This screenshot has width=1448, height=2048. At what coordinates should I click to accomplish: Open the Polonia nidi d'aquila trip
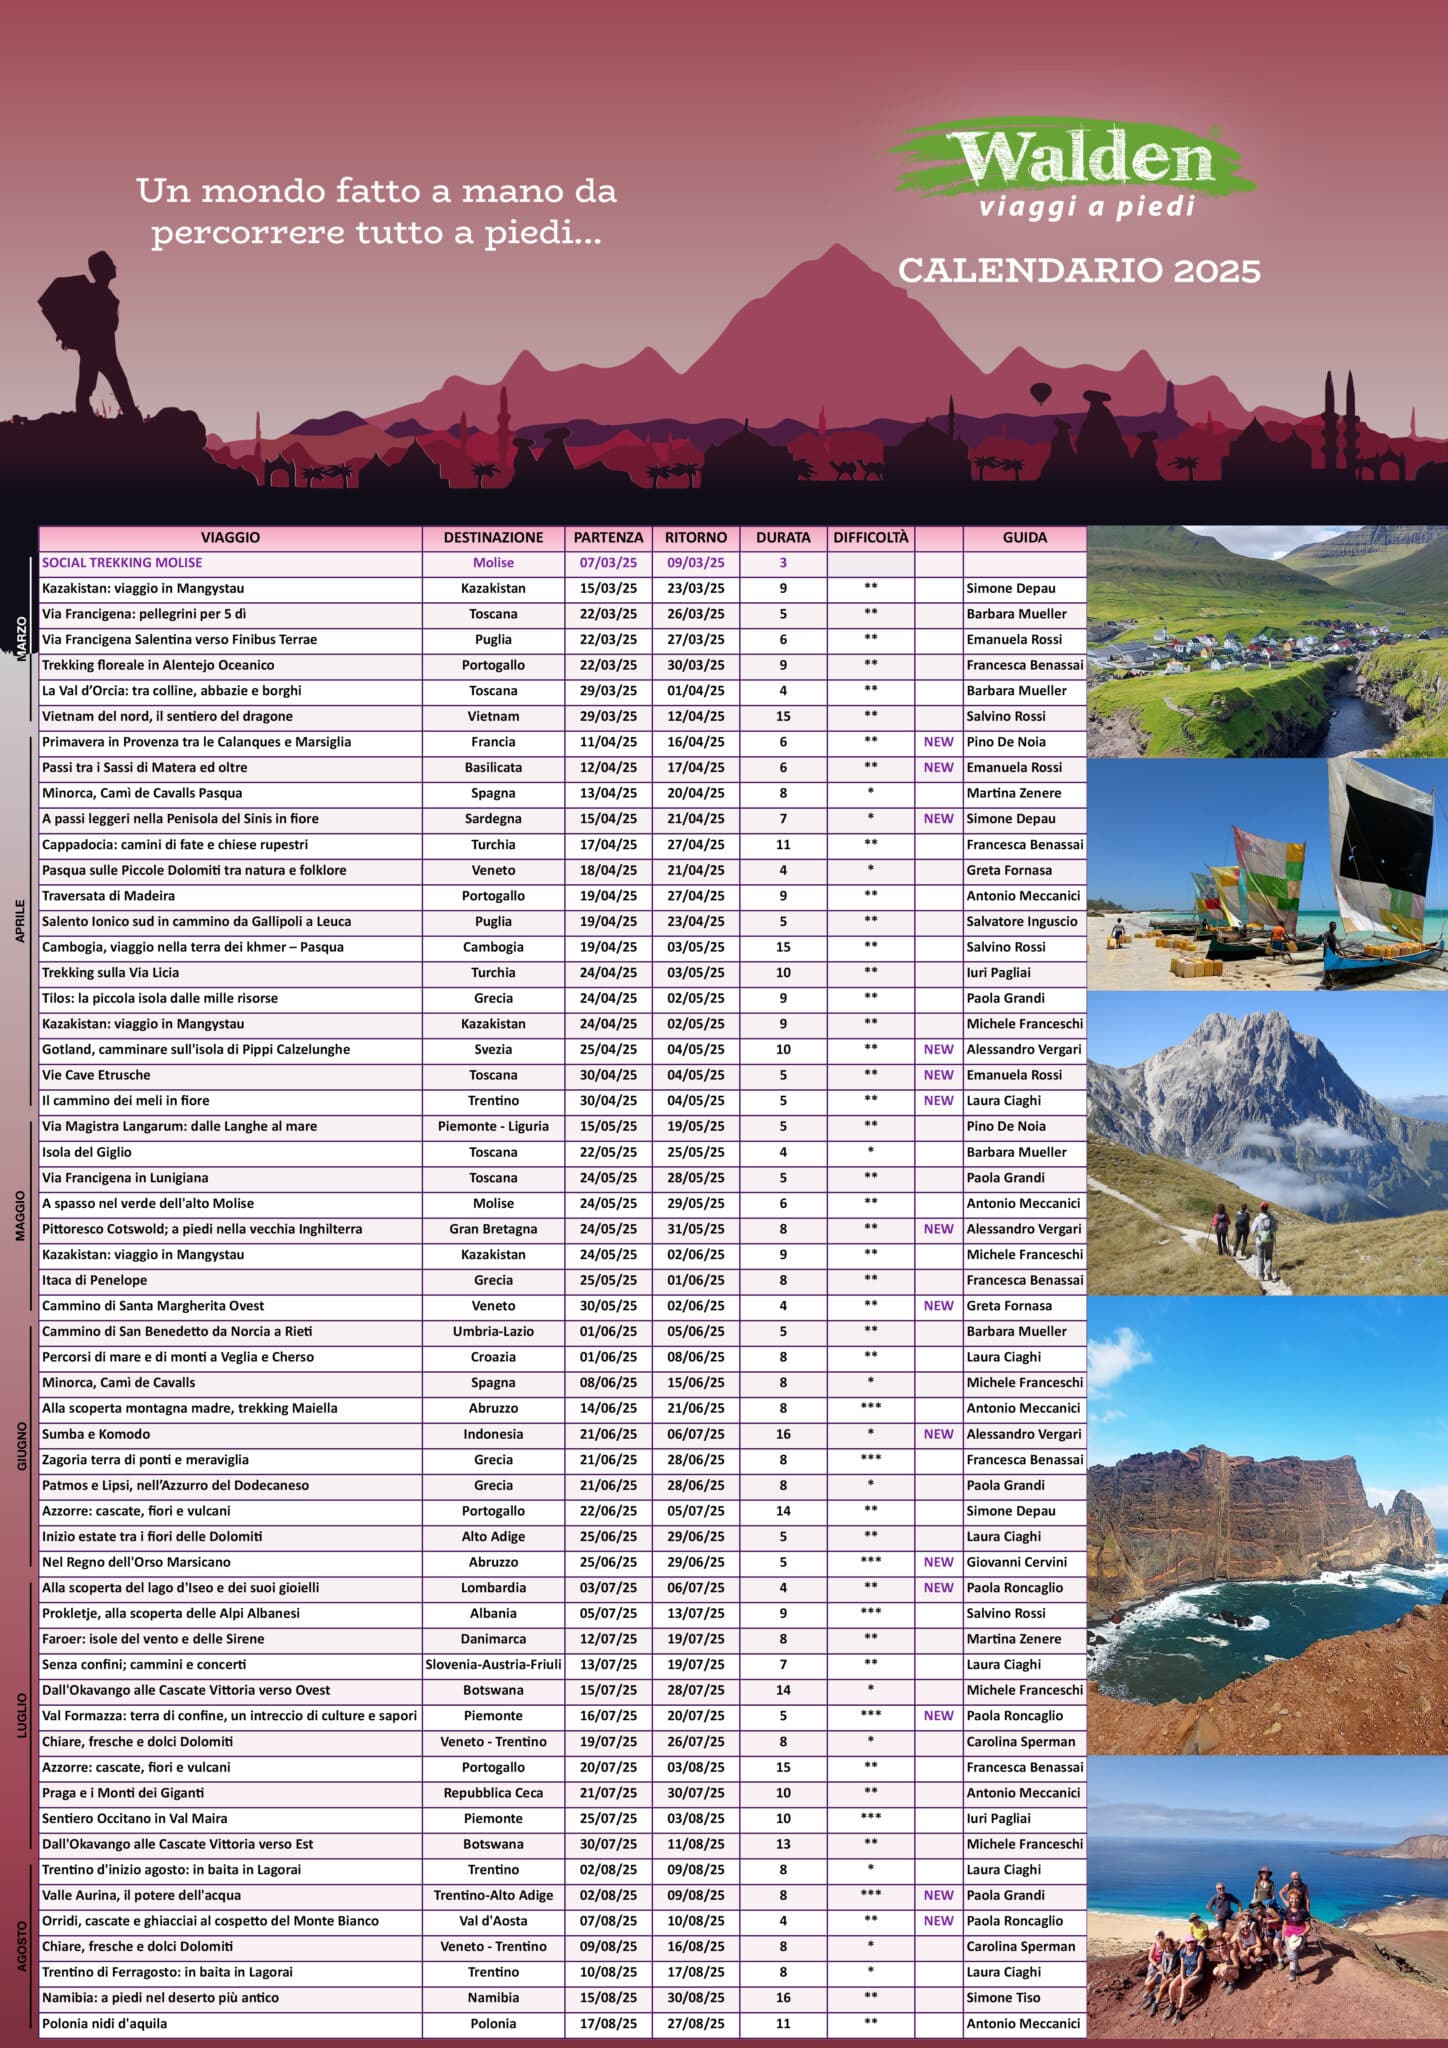click(105, 2023)
